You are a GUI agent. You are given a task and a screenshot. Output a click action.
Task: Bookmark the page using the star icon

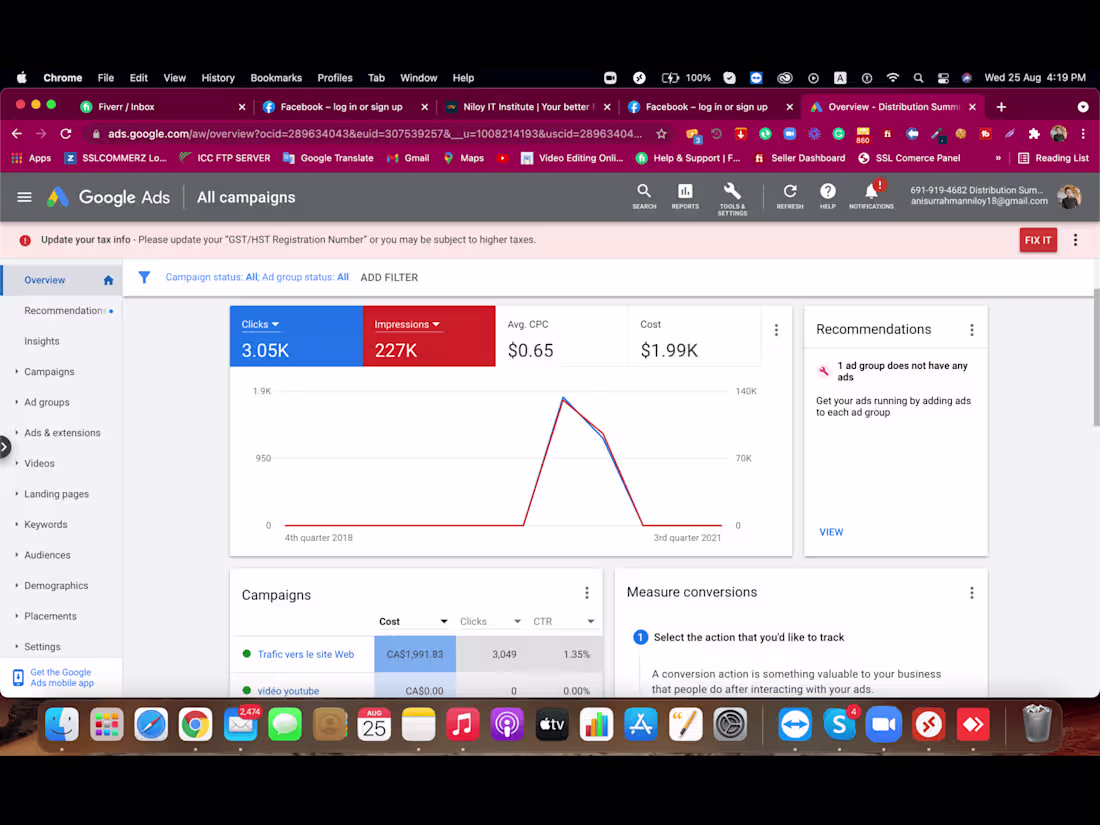[x=661, y=132]
